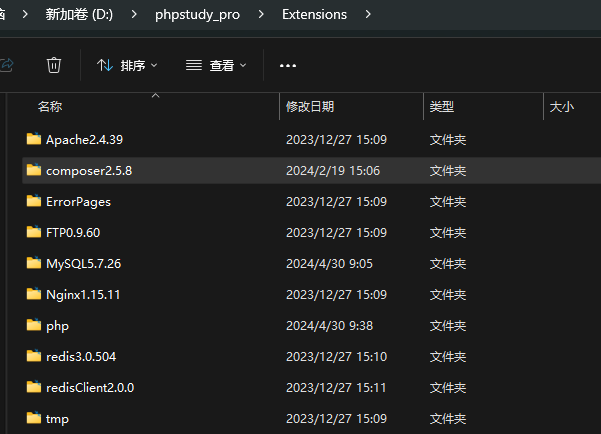Image resolution: width=601 pixels, height=434 pixels.
Task: Click date 2023/12/27 15:11 of redisClient2.0.0
Action: pyautogui.click(x=336, y=388)
